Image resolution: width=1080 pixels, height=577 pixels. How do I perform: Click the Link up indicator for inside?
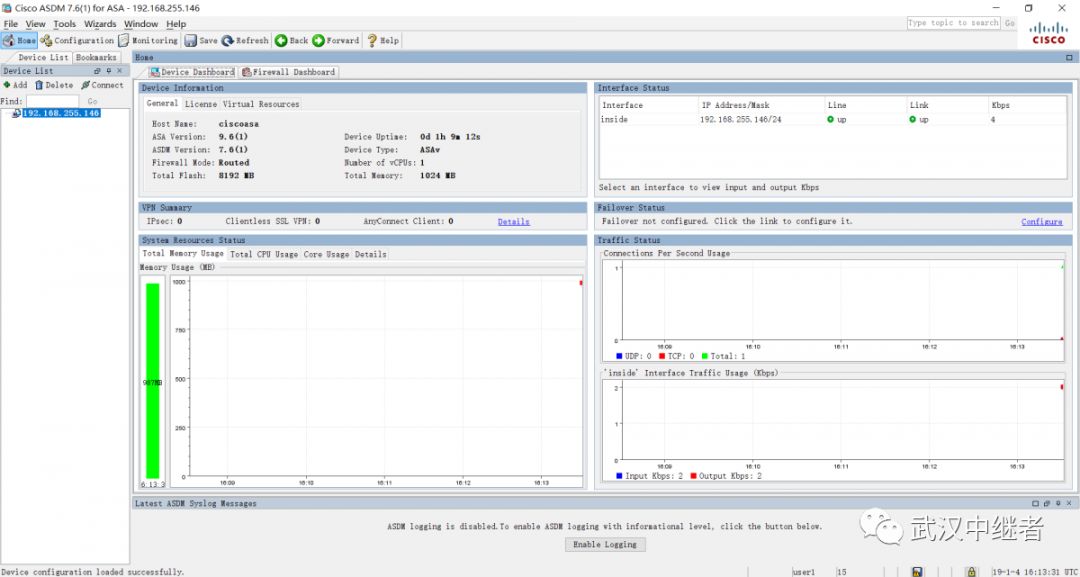click(913, 120)
